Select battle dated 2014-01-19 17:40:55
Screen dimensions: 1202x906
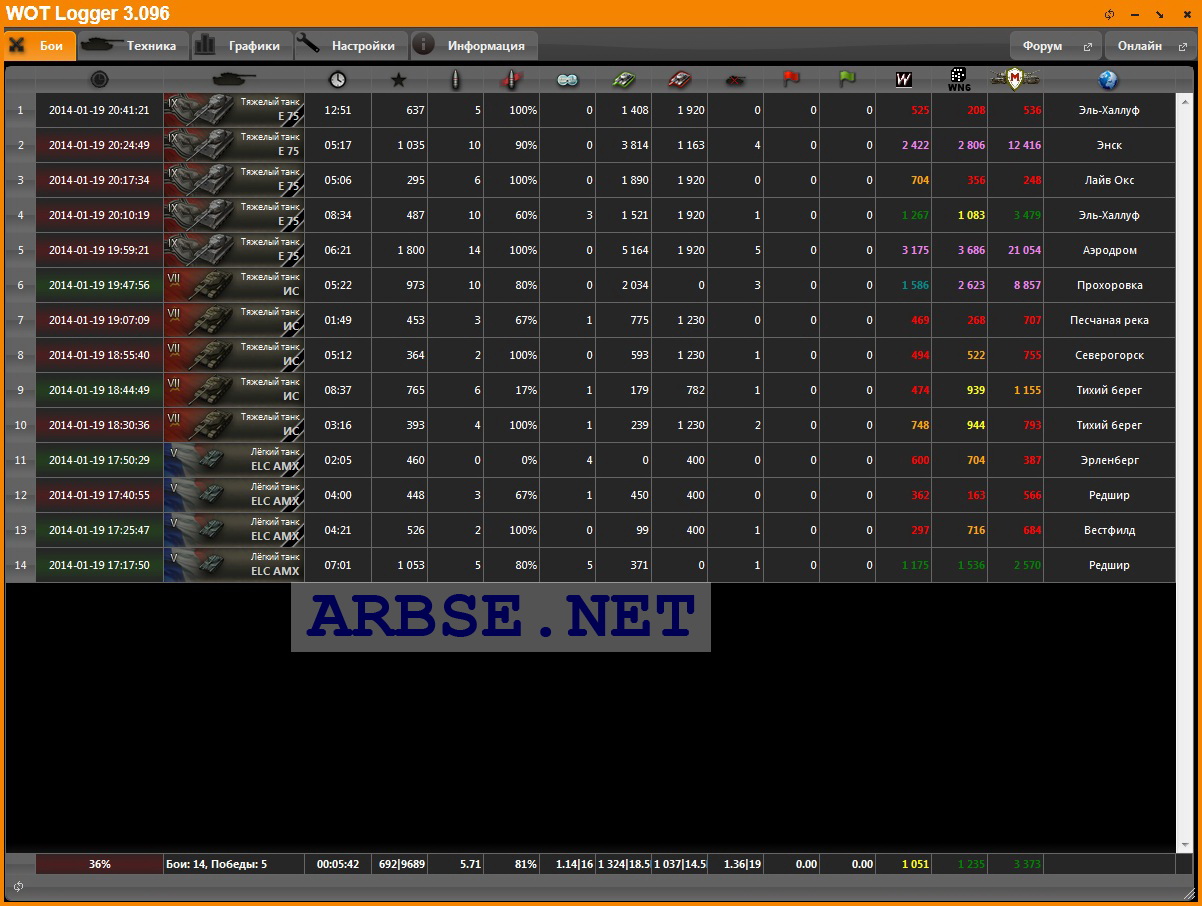[x=99, y=495]
